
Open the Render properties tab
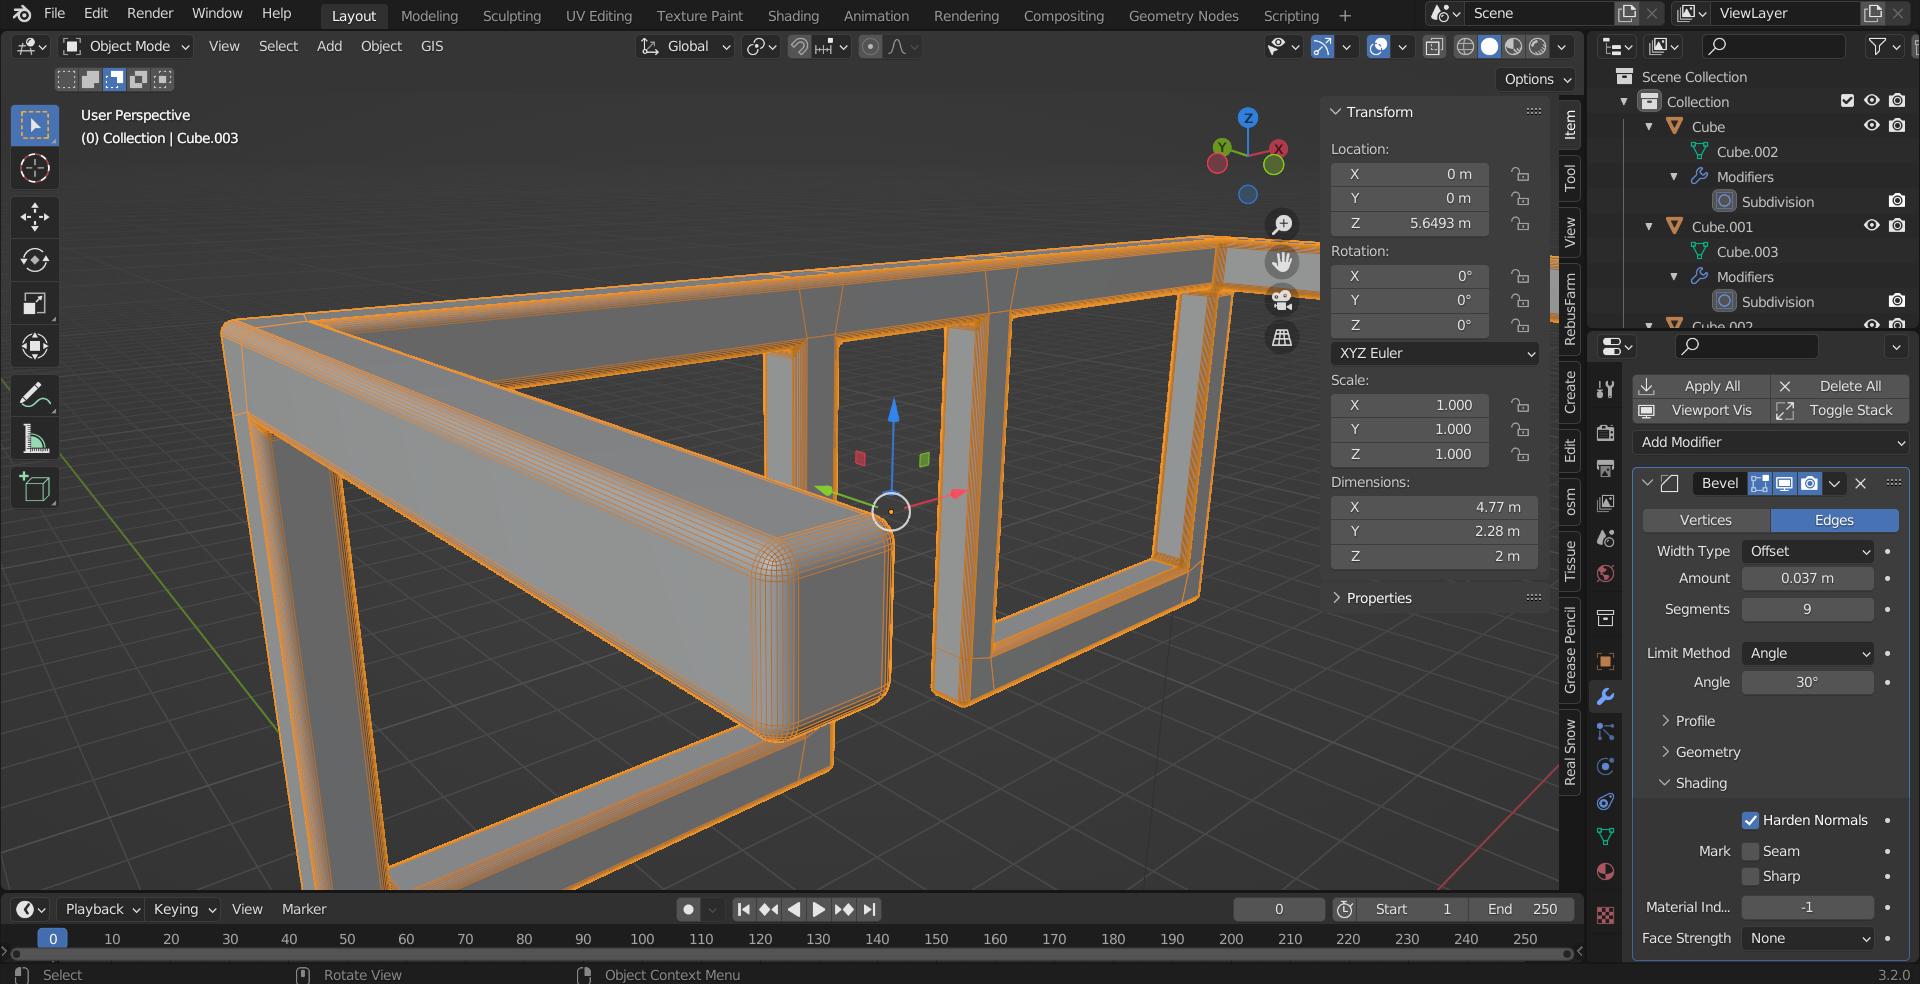click(x=1605, y=432)
